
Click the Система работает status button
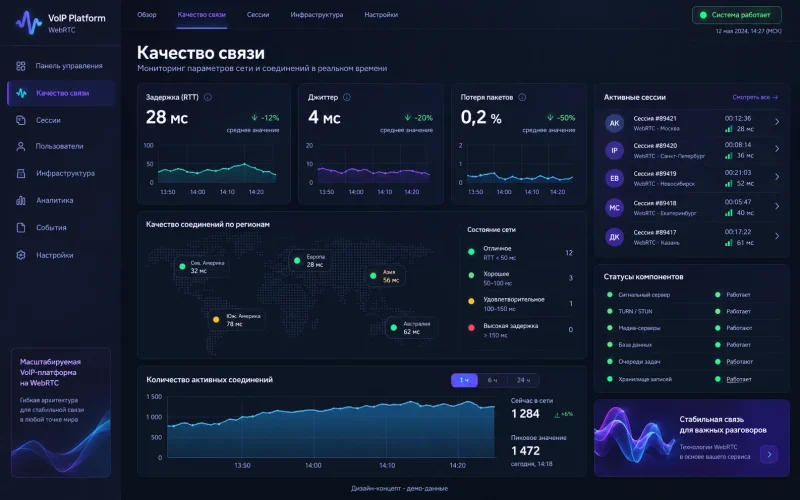pyautogui.click(x=737, y=15)
